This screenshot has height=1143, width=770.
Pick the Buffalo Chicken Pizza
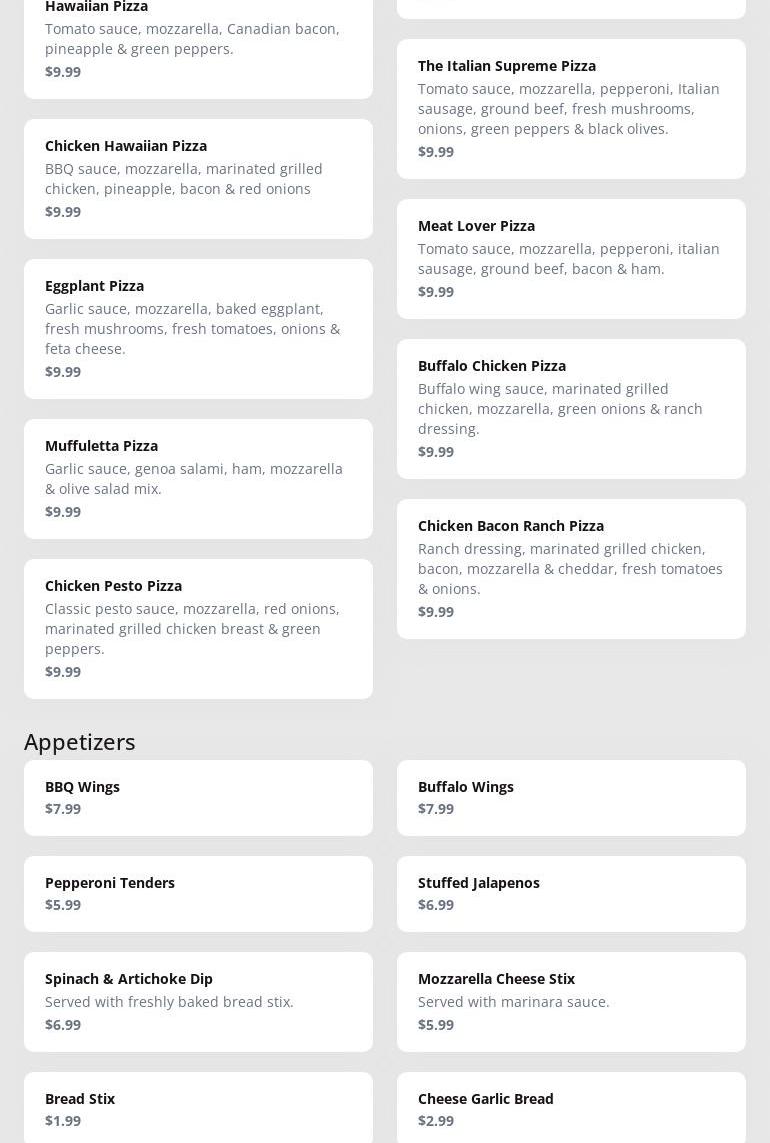tap(571, 408)
